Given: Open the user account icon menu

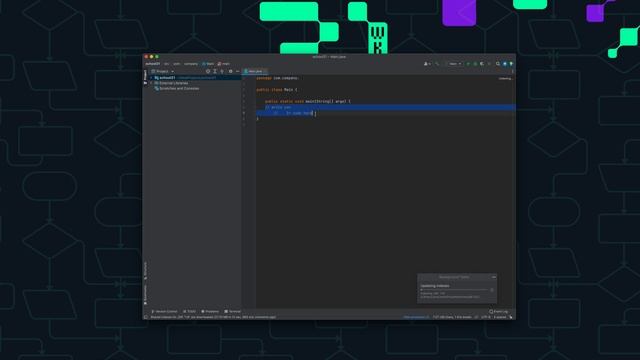Looking at the screenshot, I should coord(427,64).
